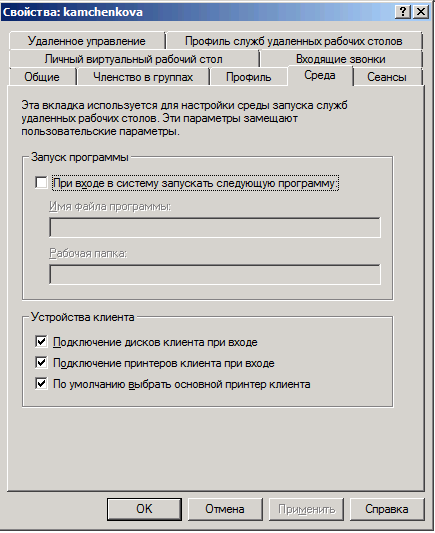Open help with the Справка button
Image resolution: width=435 pixels, height=533 pixels.
point(387,509)
